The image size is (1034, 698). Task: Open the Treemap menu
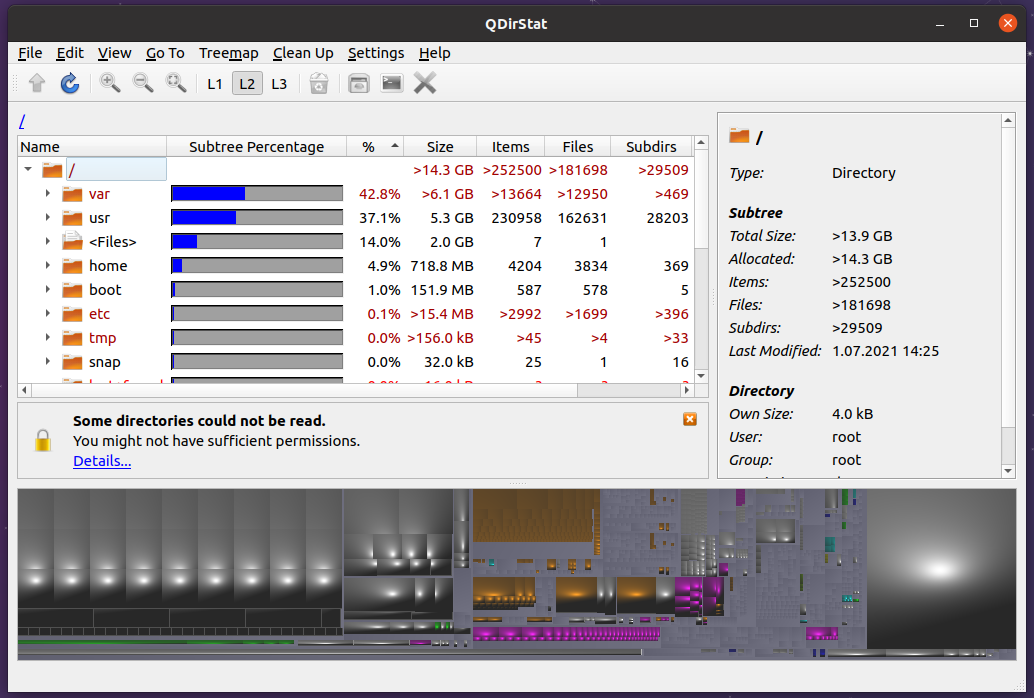[228, 53]
